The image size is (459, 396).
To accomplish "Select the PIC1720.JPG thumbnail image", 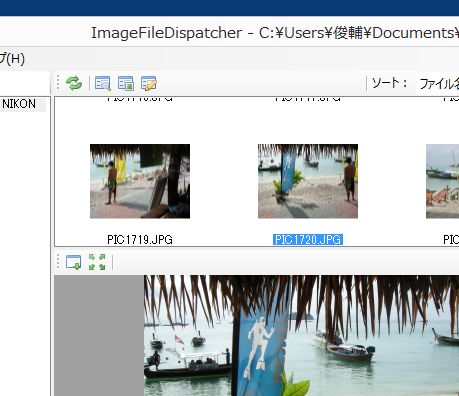I will [x=308, y=181].
